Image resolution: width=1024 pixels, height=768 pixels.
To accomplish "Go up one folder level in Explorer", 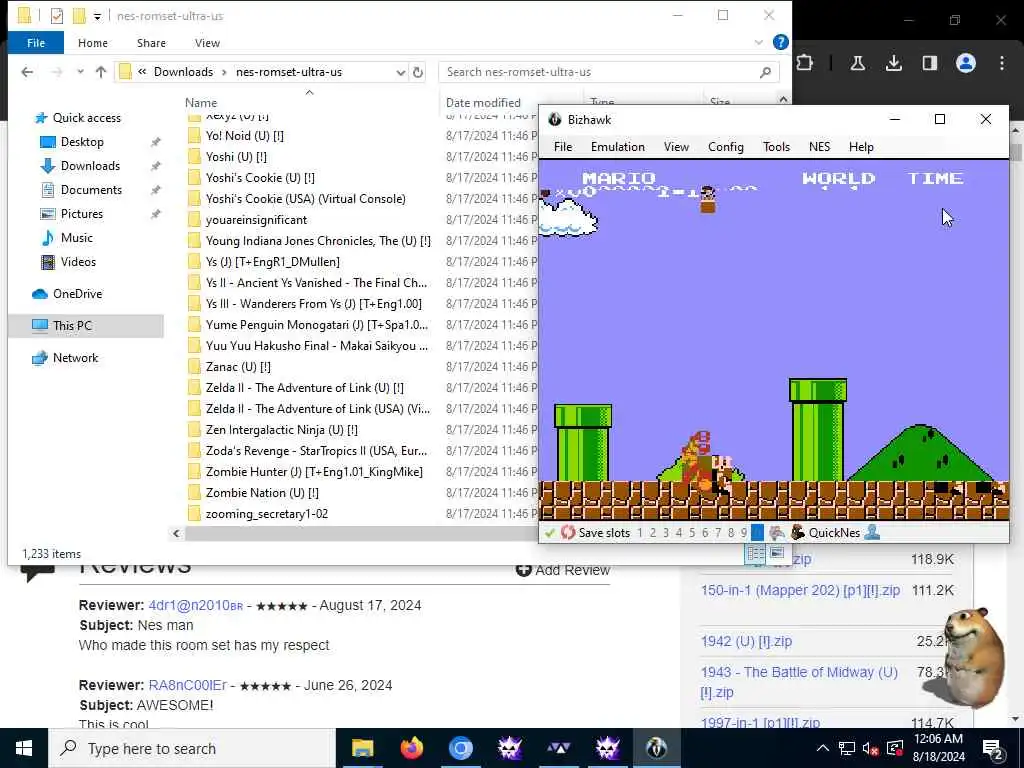I will pos(101,72).
